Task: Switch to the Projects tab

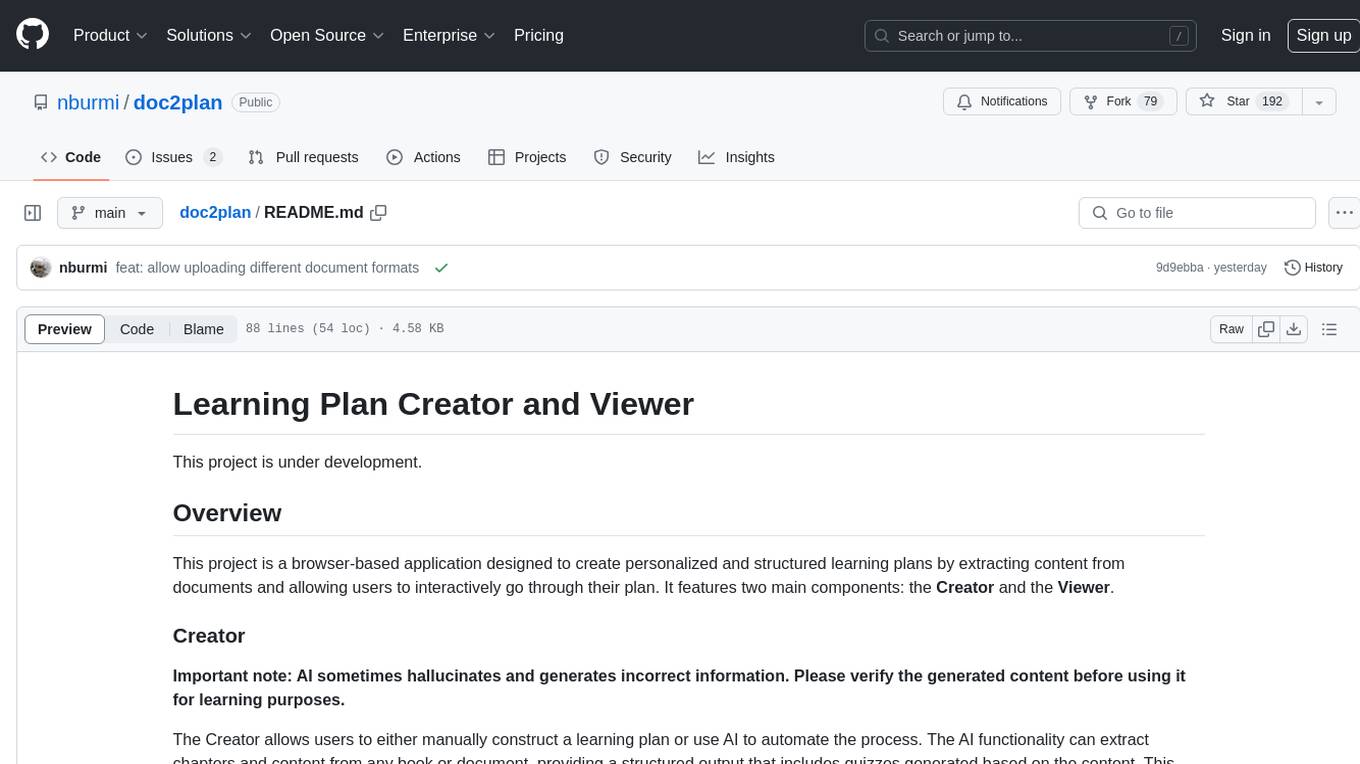Action: (x=527, y=157)
